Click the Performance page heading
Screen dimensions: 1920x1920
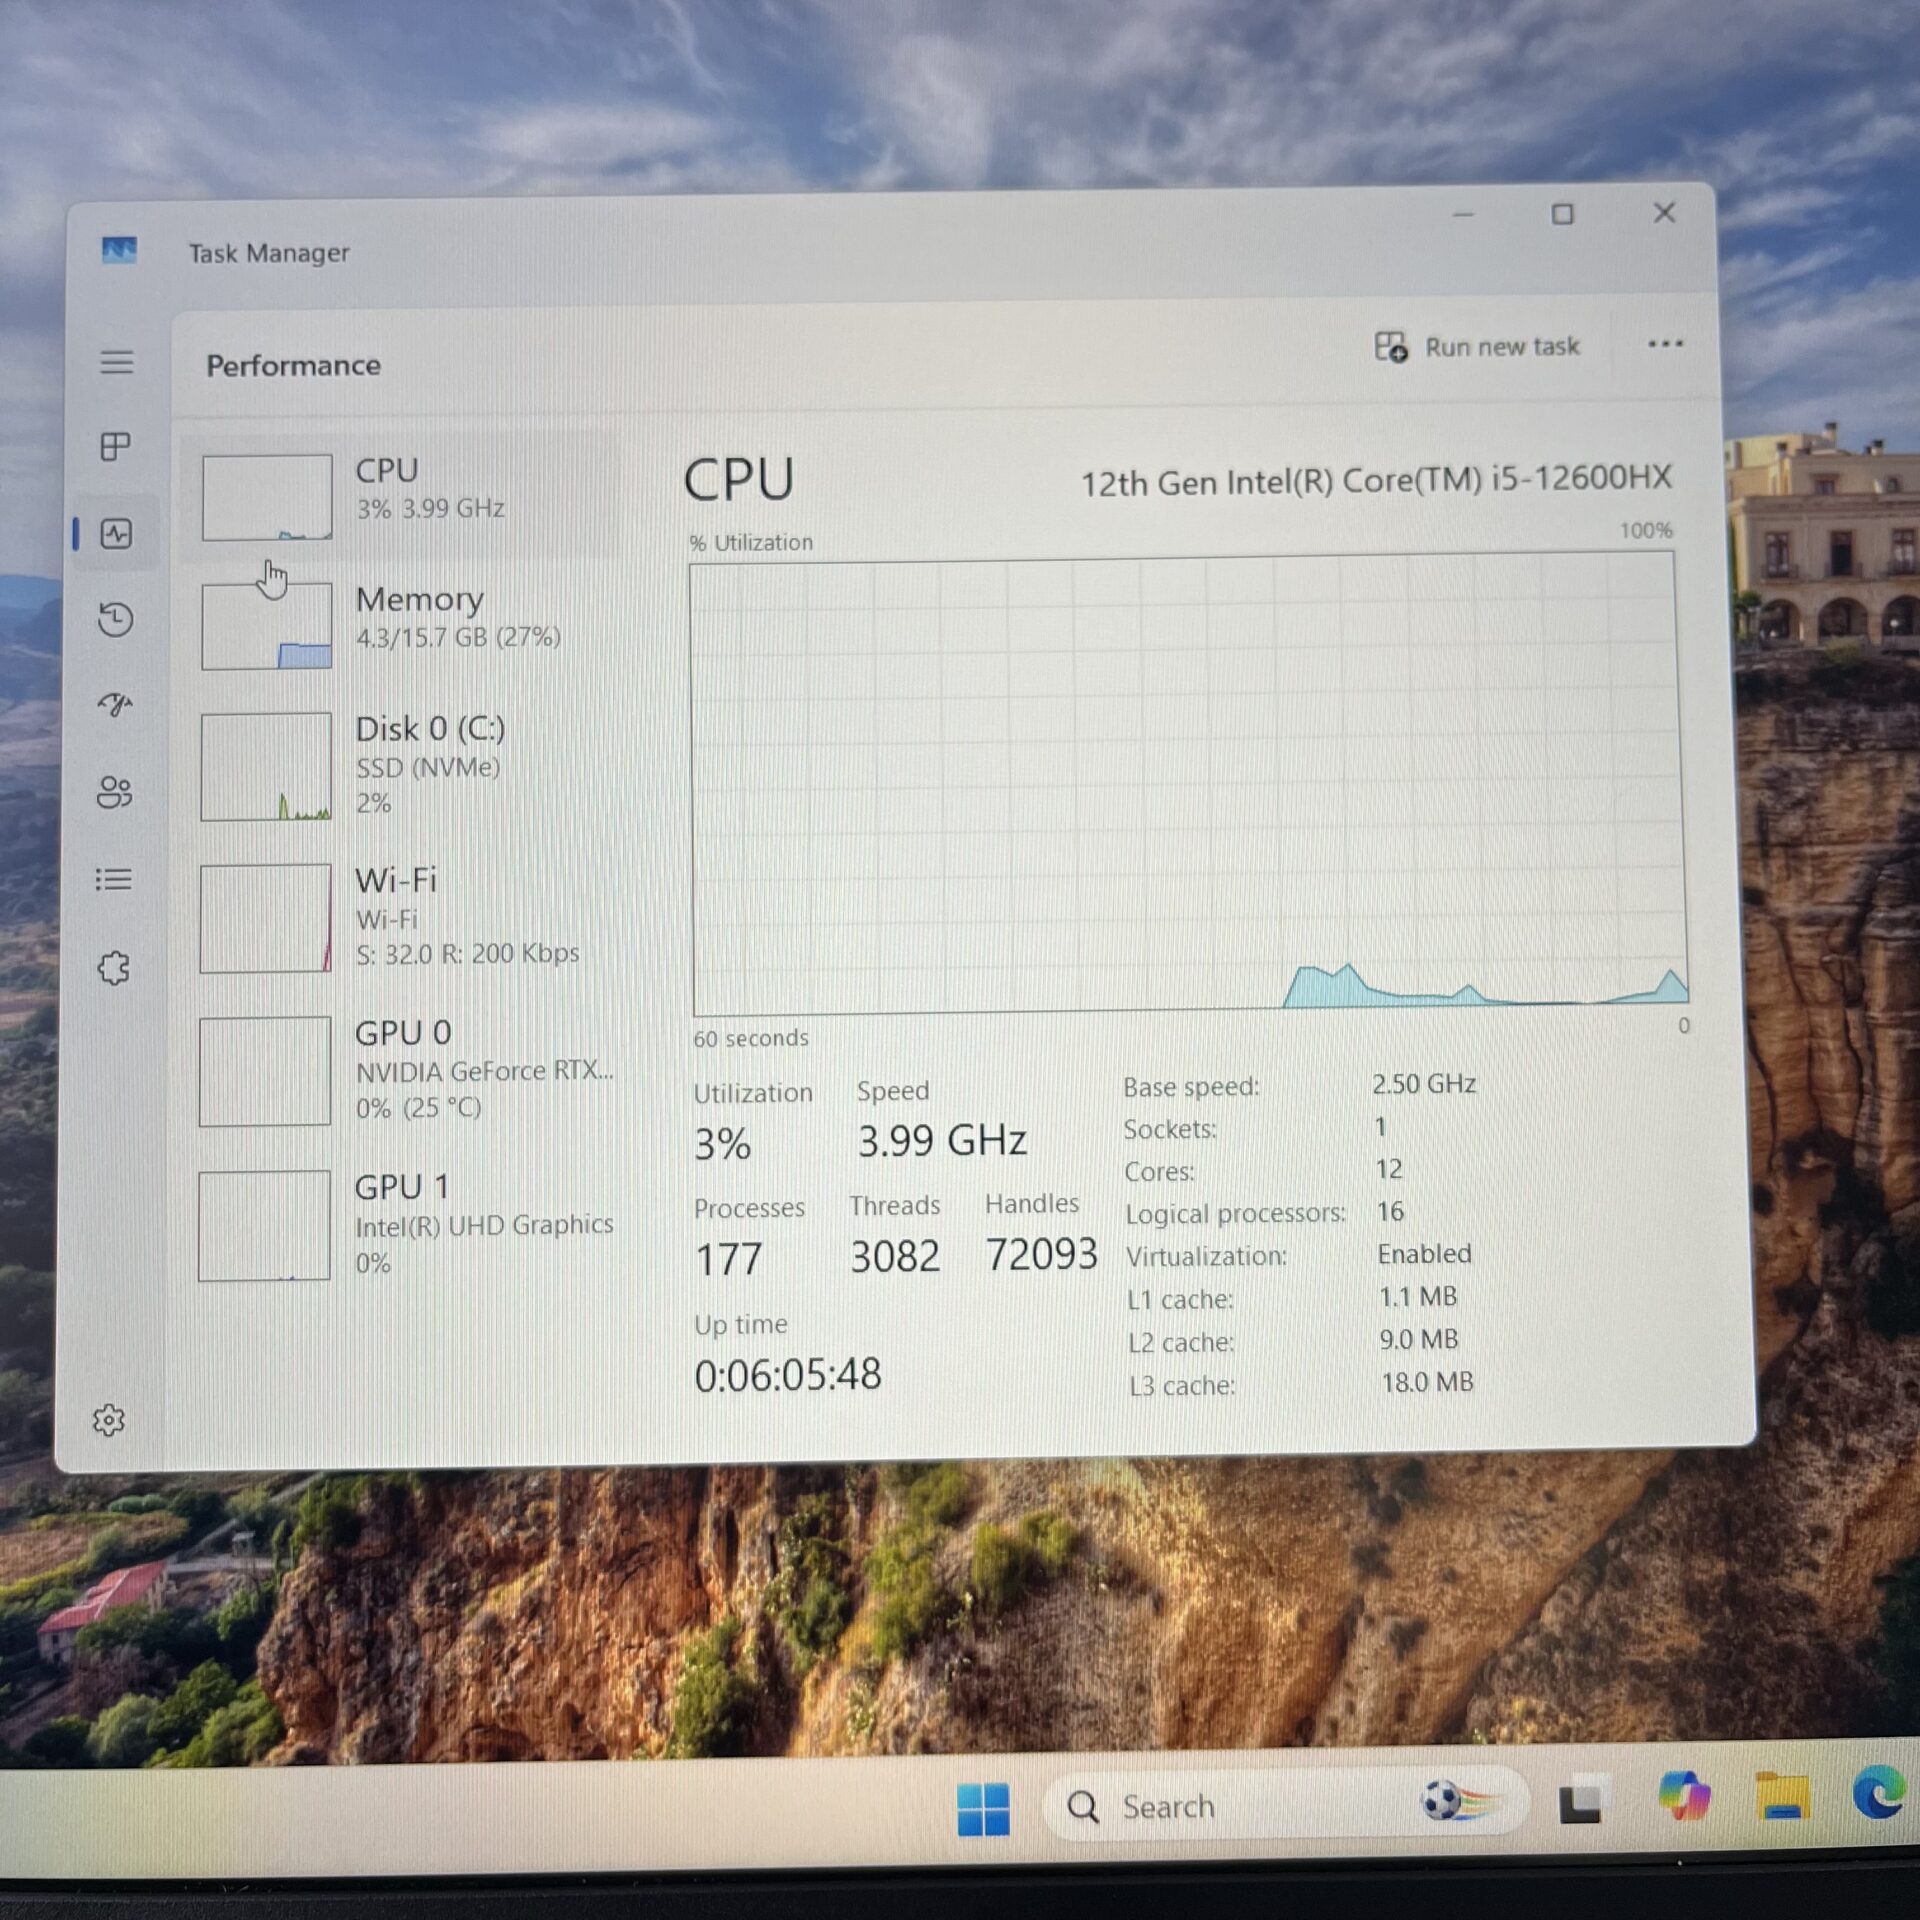(293, 366)
